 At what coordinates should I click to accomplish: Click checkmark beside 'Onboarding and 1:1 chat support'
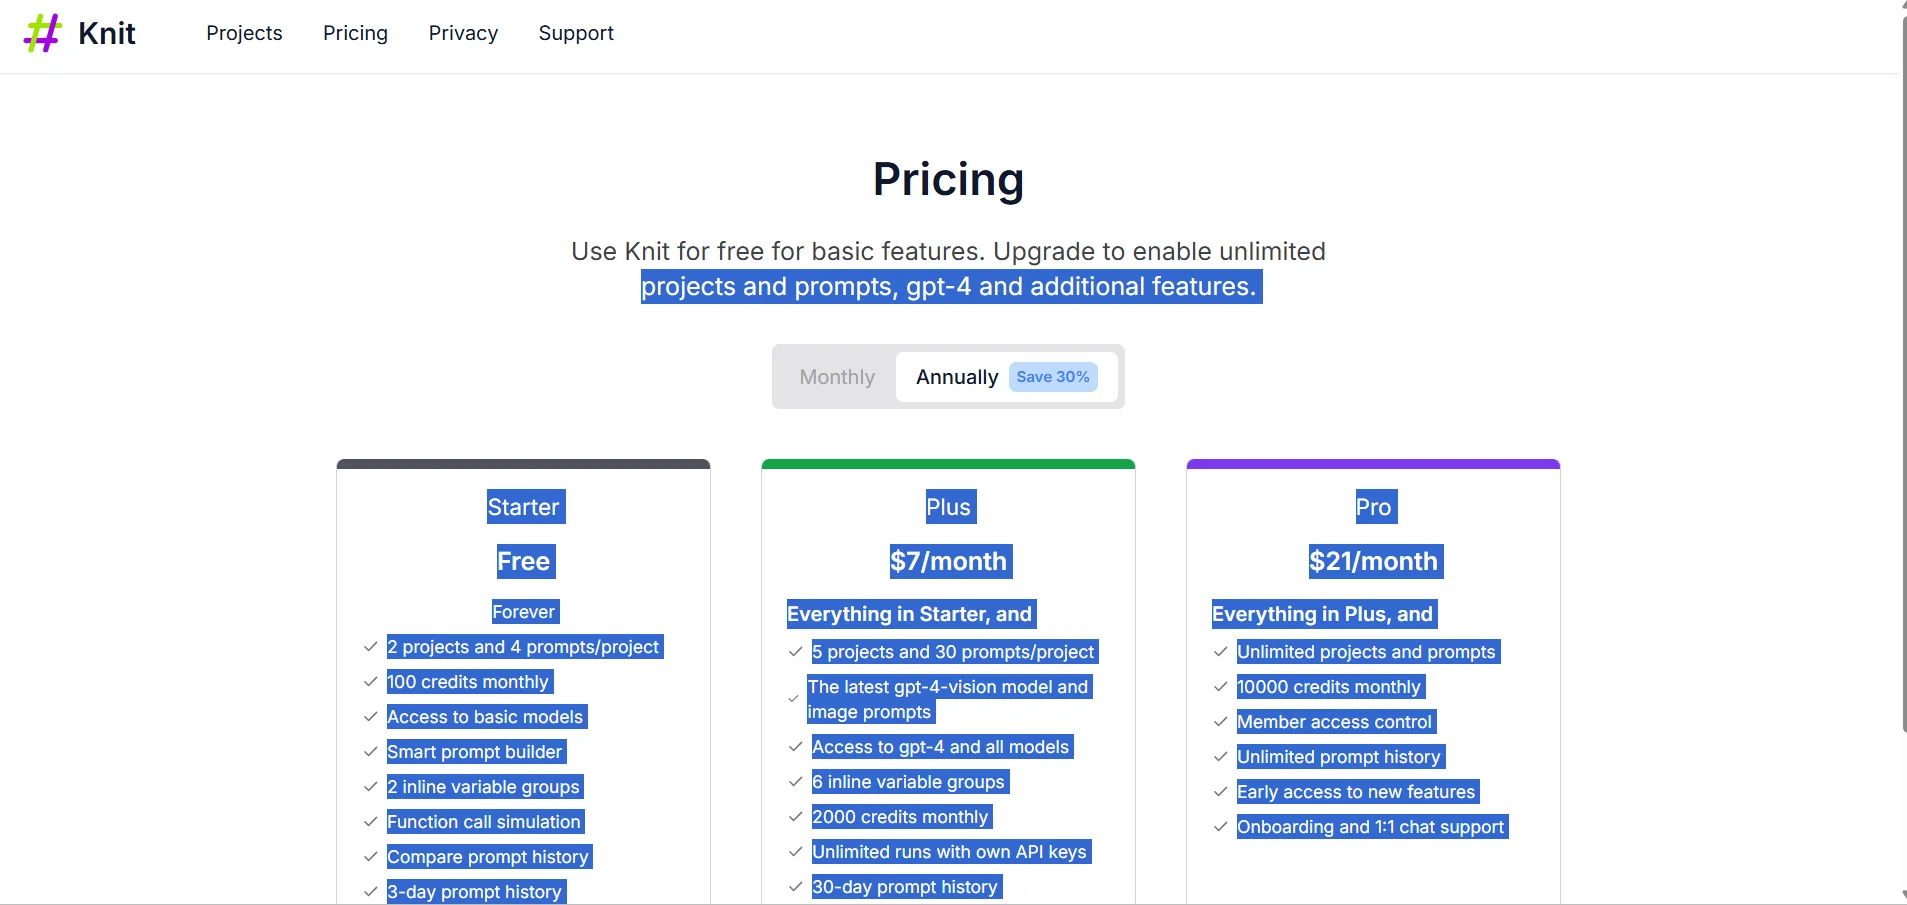[x=1221, y=827]
